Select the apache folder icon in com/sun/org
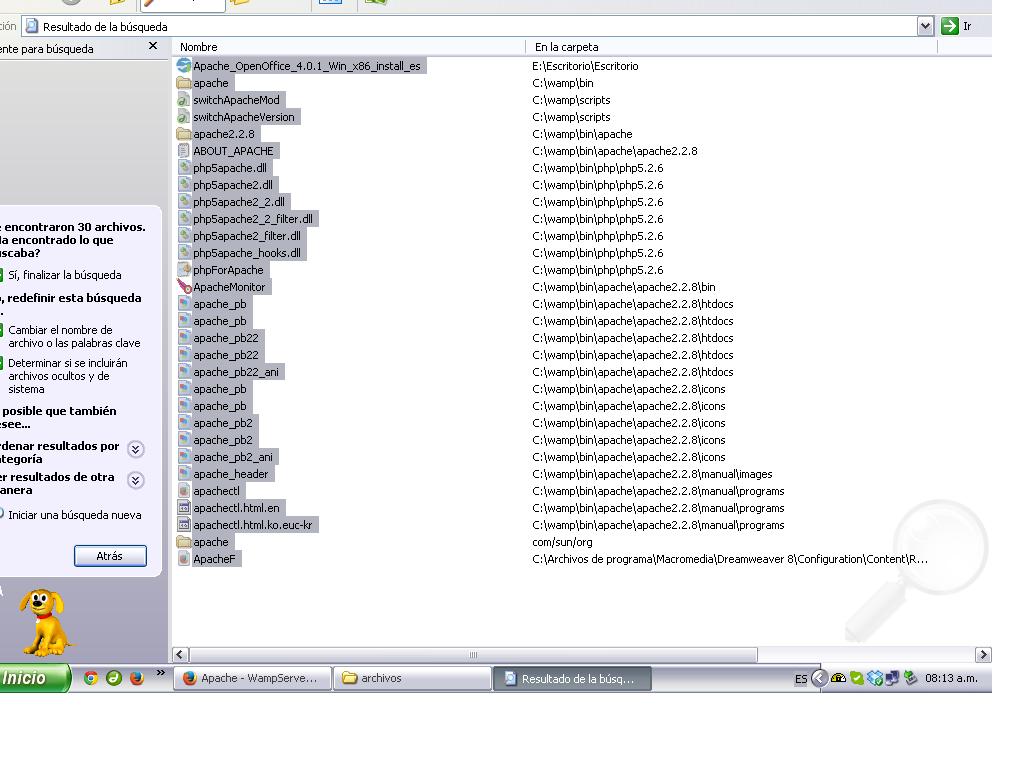Viewport: 1024px width, 768px height. pyautogui.click(x=184, y=541)
